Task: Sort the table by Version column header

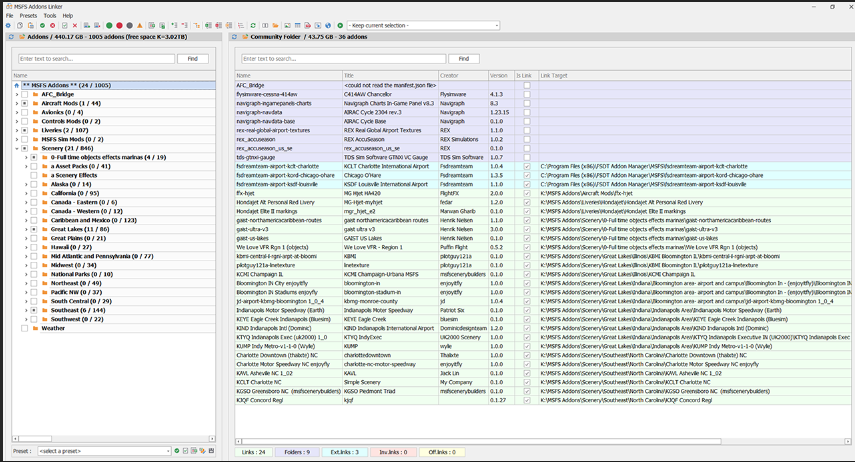Action: 501,76
